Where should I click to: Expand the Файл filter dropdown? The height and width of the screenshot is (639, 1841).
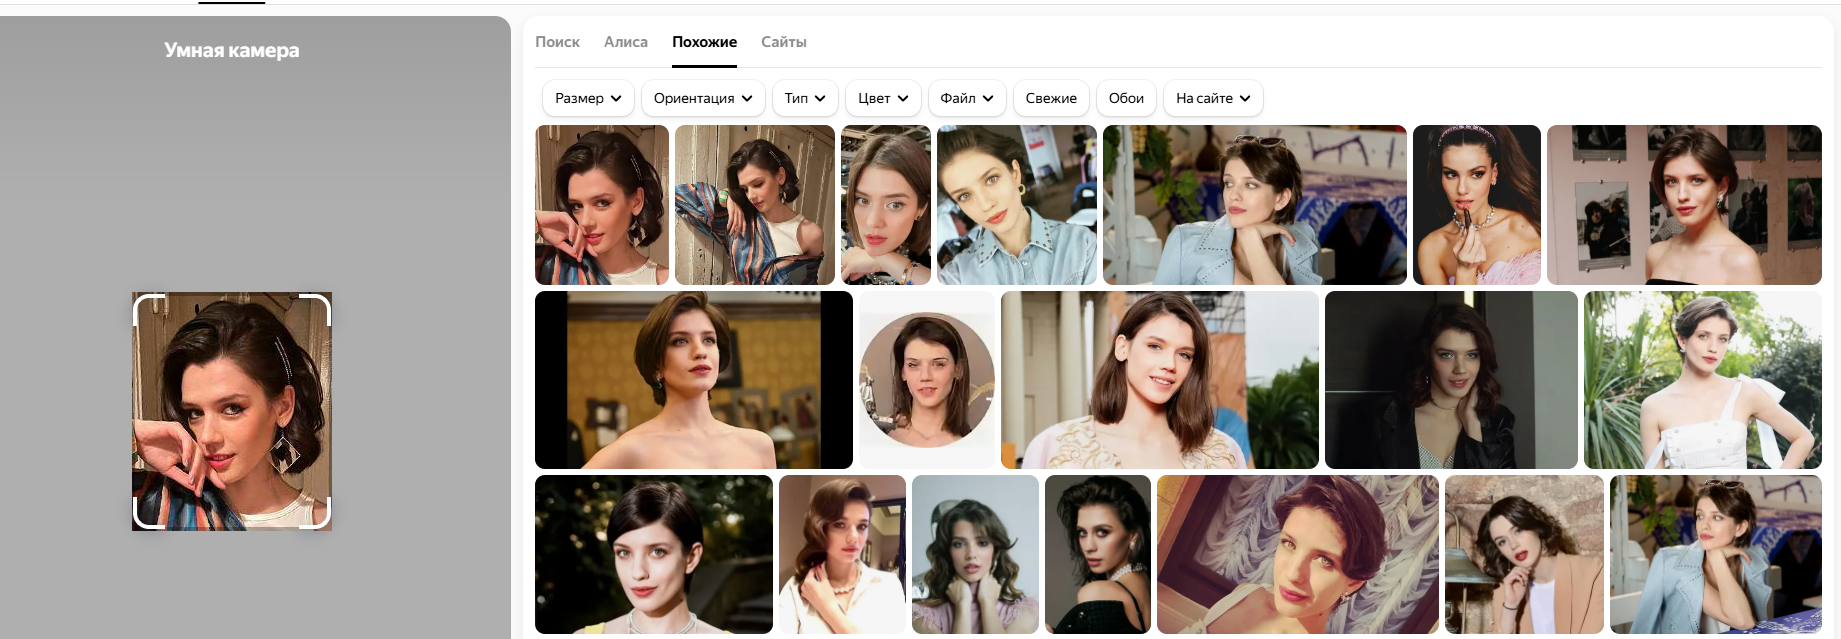point(967,98)
